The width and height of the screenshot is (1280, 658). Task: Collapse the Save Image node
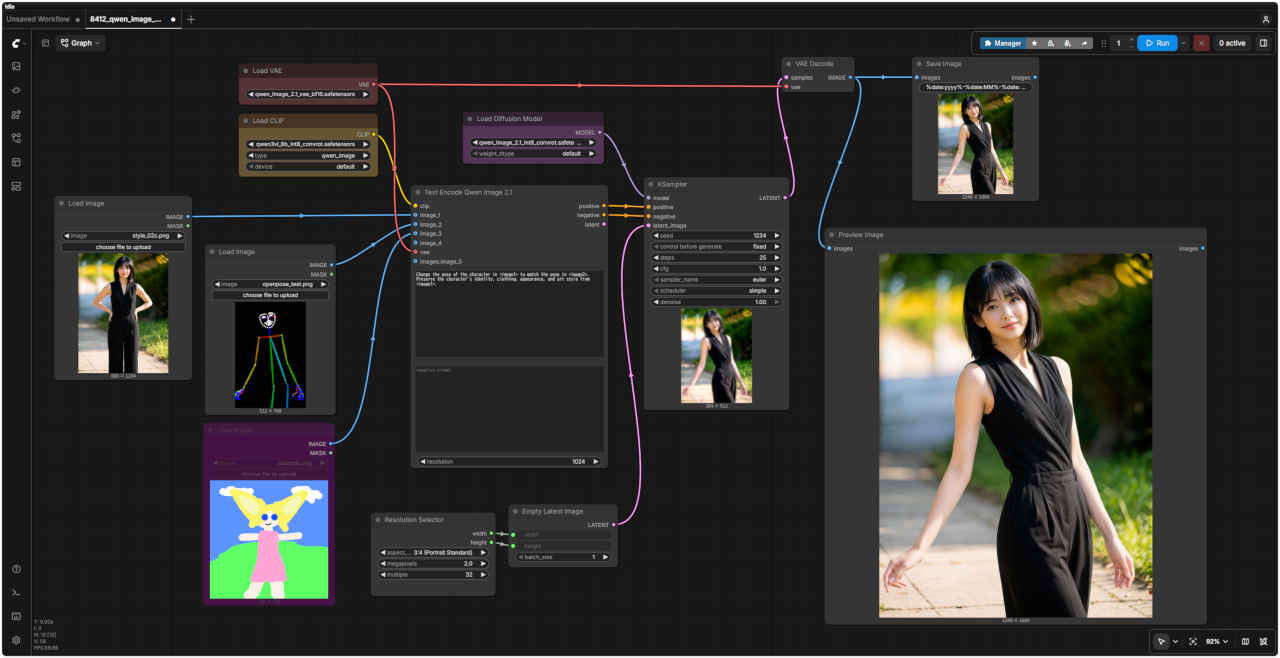point(919,64)
